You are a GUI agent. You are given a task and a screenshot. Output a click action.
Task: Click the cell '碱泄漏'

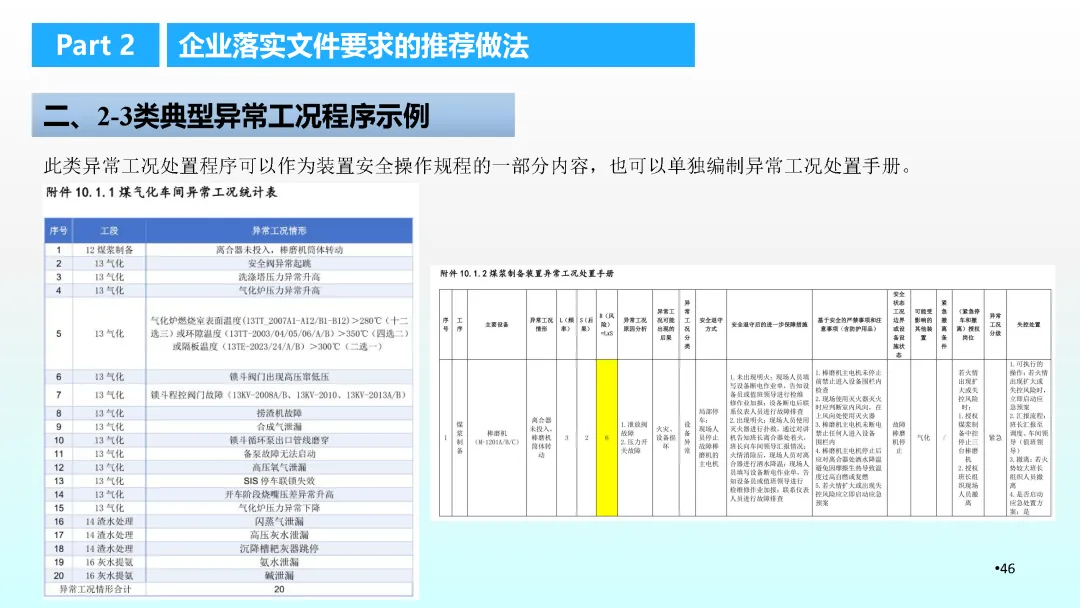279,576
